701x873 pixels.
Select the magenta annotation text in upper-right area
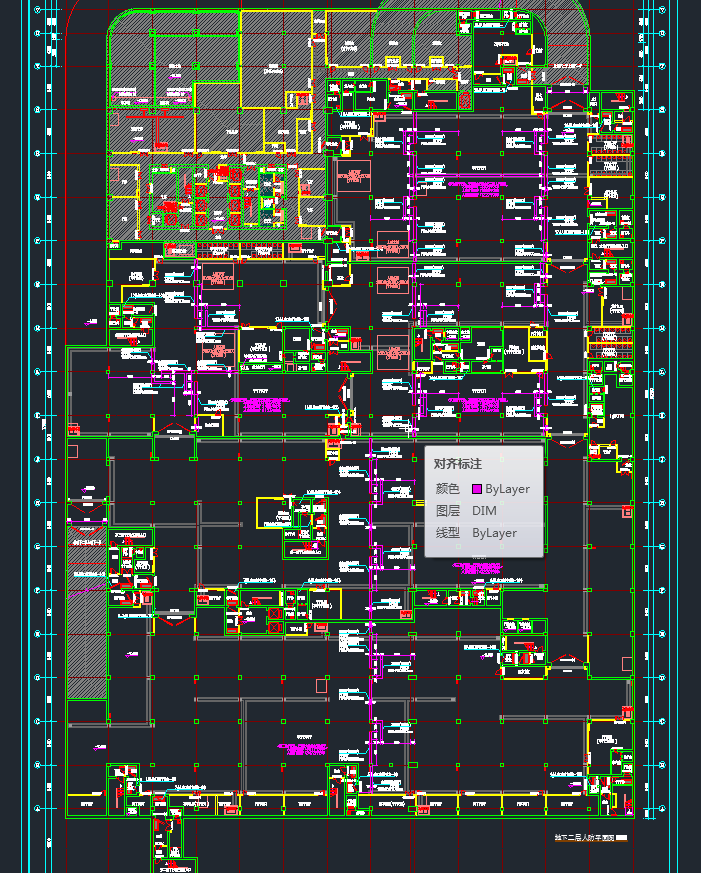coord(475,185)
